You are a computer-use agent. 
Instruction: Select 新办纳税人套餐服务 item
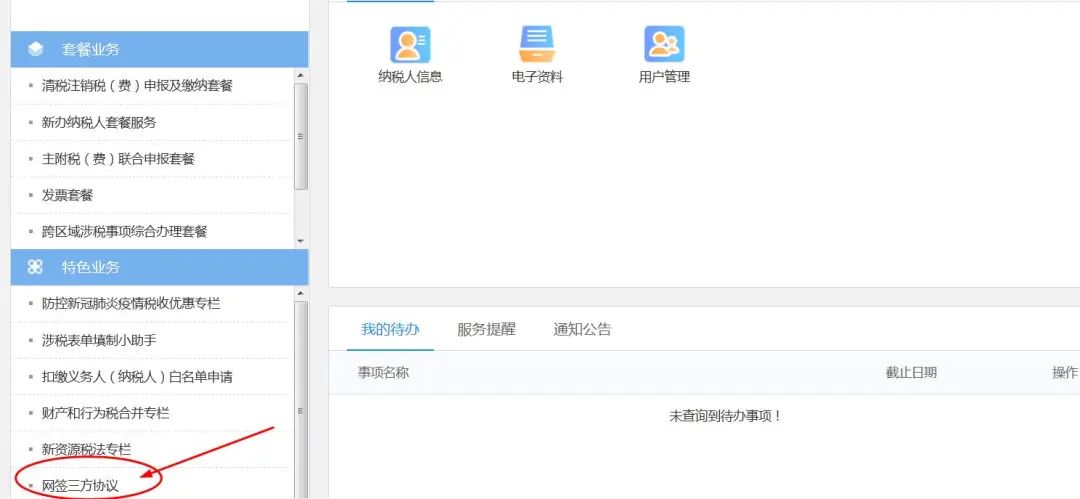pyautogui.click(x=99, y=123)
